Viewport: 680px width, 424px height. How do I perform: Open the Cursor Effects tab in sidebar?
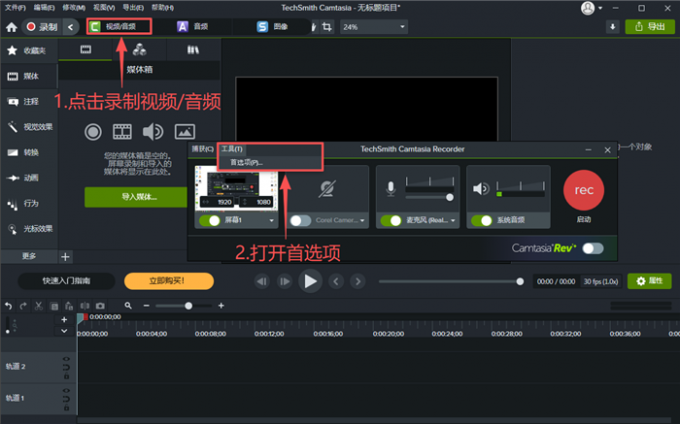29,228
